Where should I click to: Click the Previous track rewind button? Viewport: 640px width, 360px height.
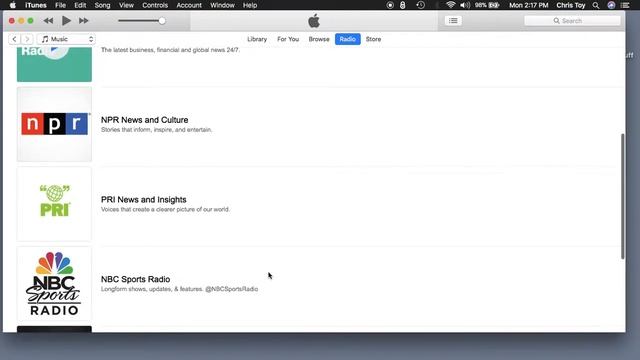48,20
